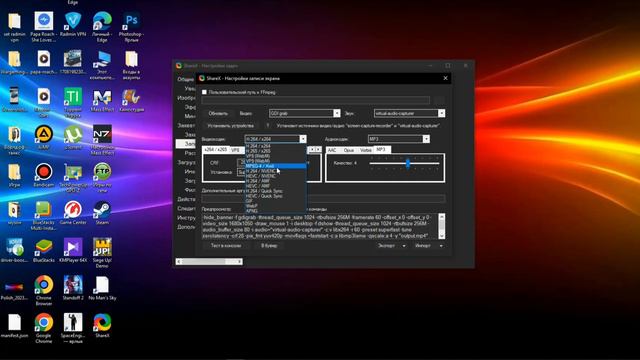Choose H.264 / NVENC in codec list

click(x=276, y=171)
